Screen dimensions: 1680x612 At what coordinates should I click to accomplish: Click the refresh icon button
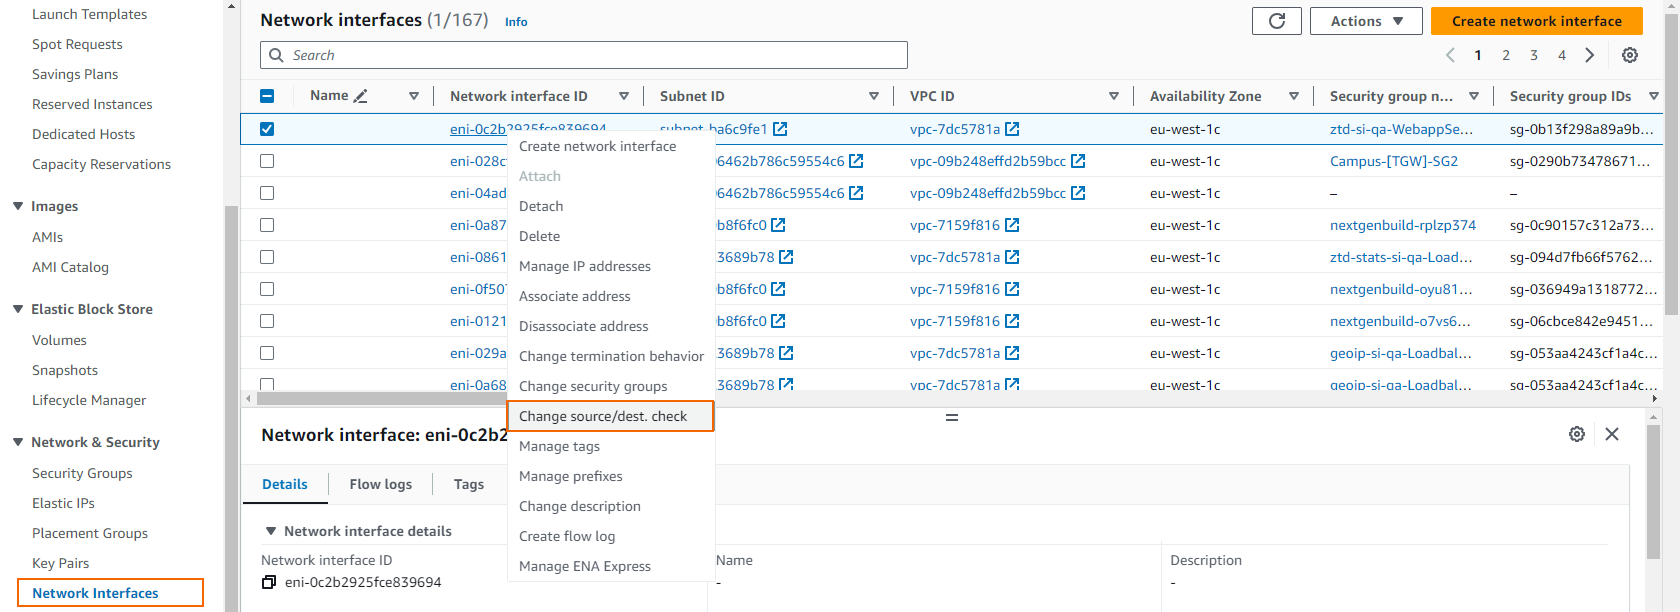click(1277, 21)
